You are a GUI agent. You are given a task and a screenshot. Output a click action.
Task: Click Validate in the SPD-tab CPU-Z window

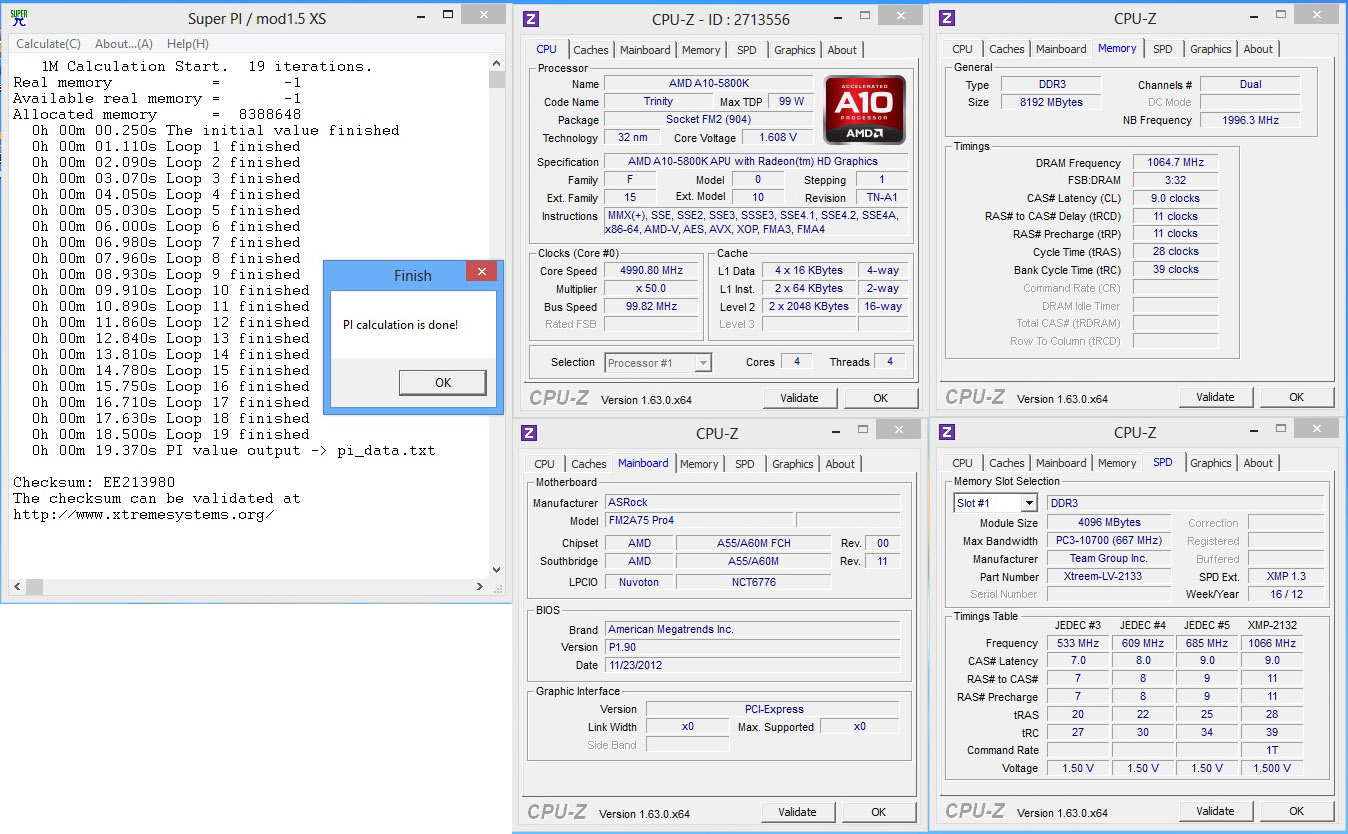tap(1215, 811)
